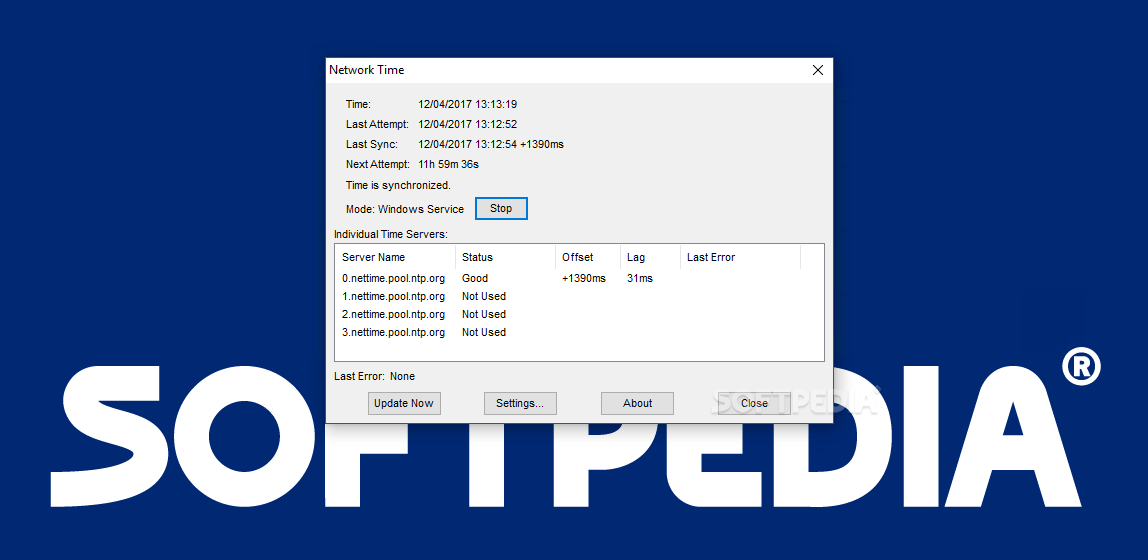
Task: Click the Network Time window title
Action: (x=367, y=70)
